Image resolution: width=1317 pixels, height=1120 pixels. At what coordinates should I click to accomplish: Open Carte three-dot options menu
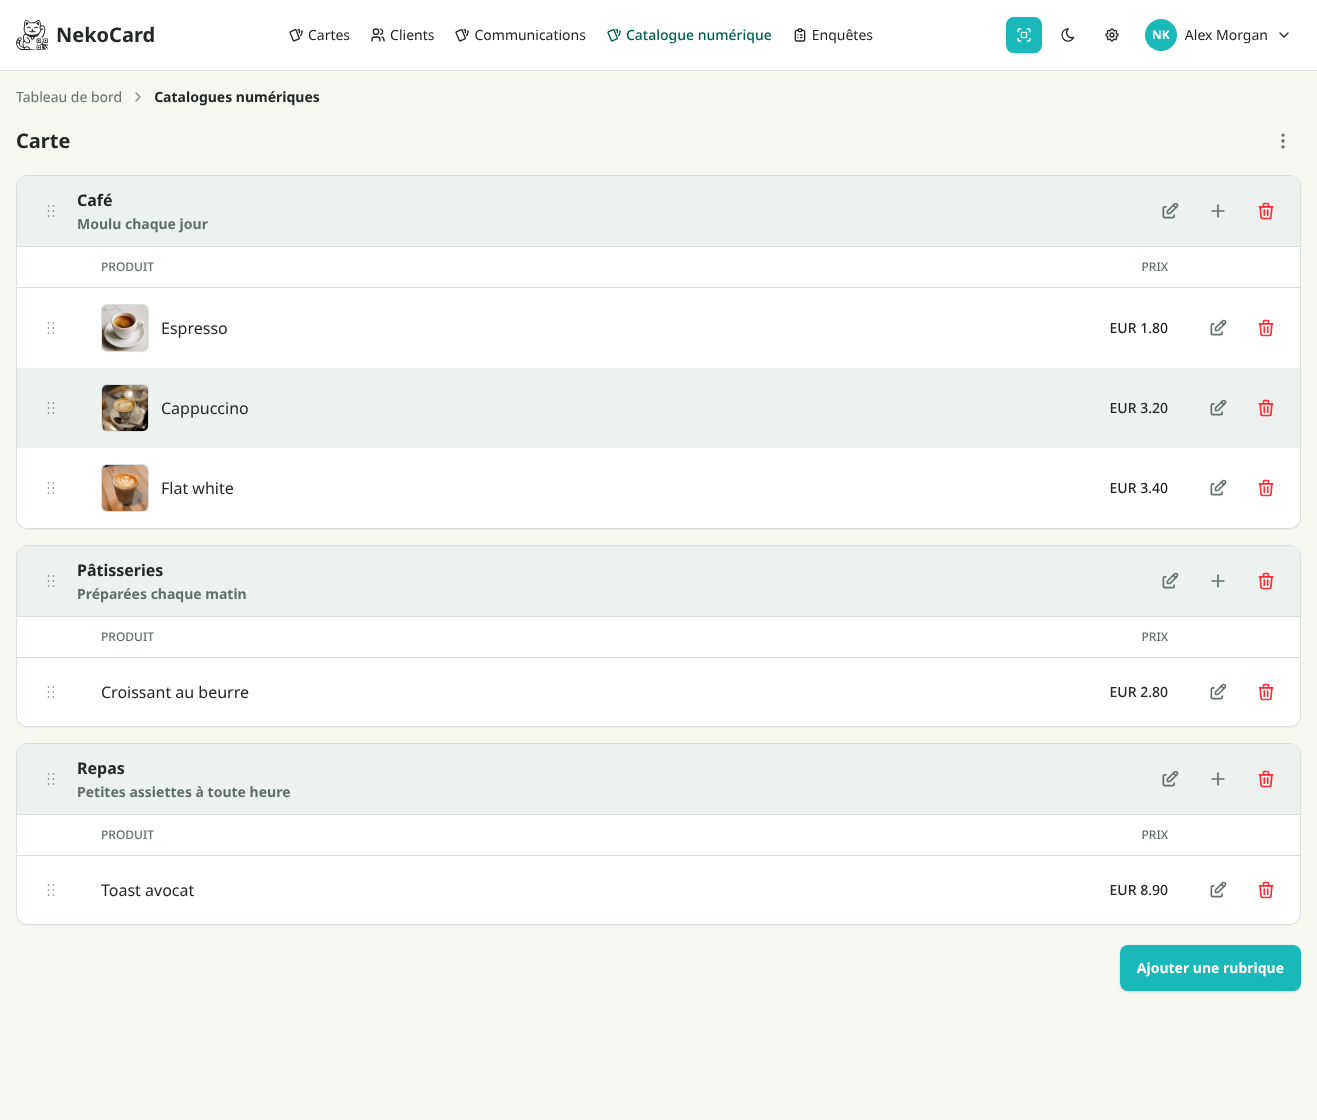pyautogui.click(x=1283, y=141)
